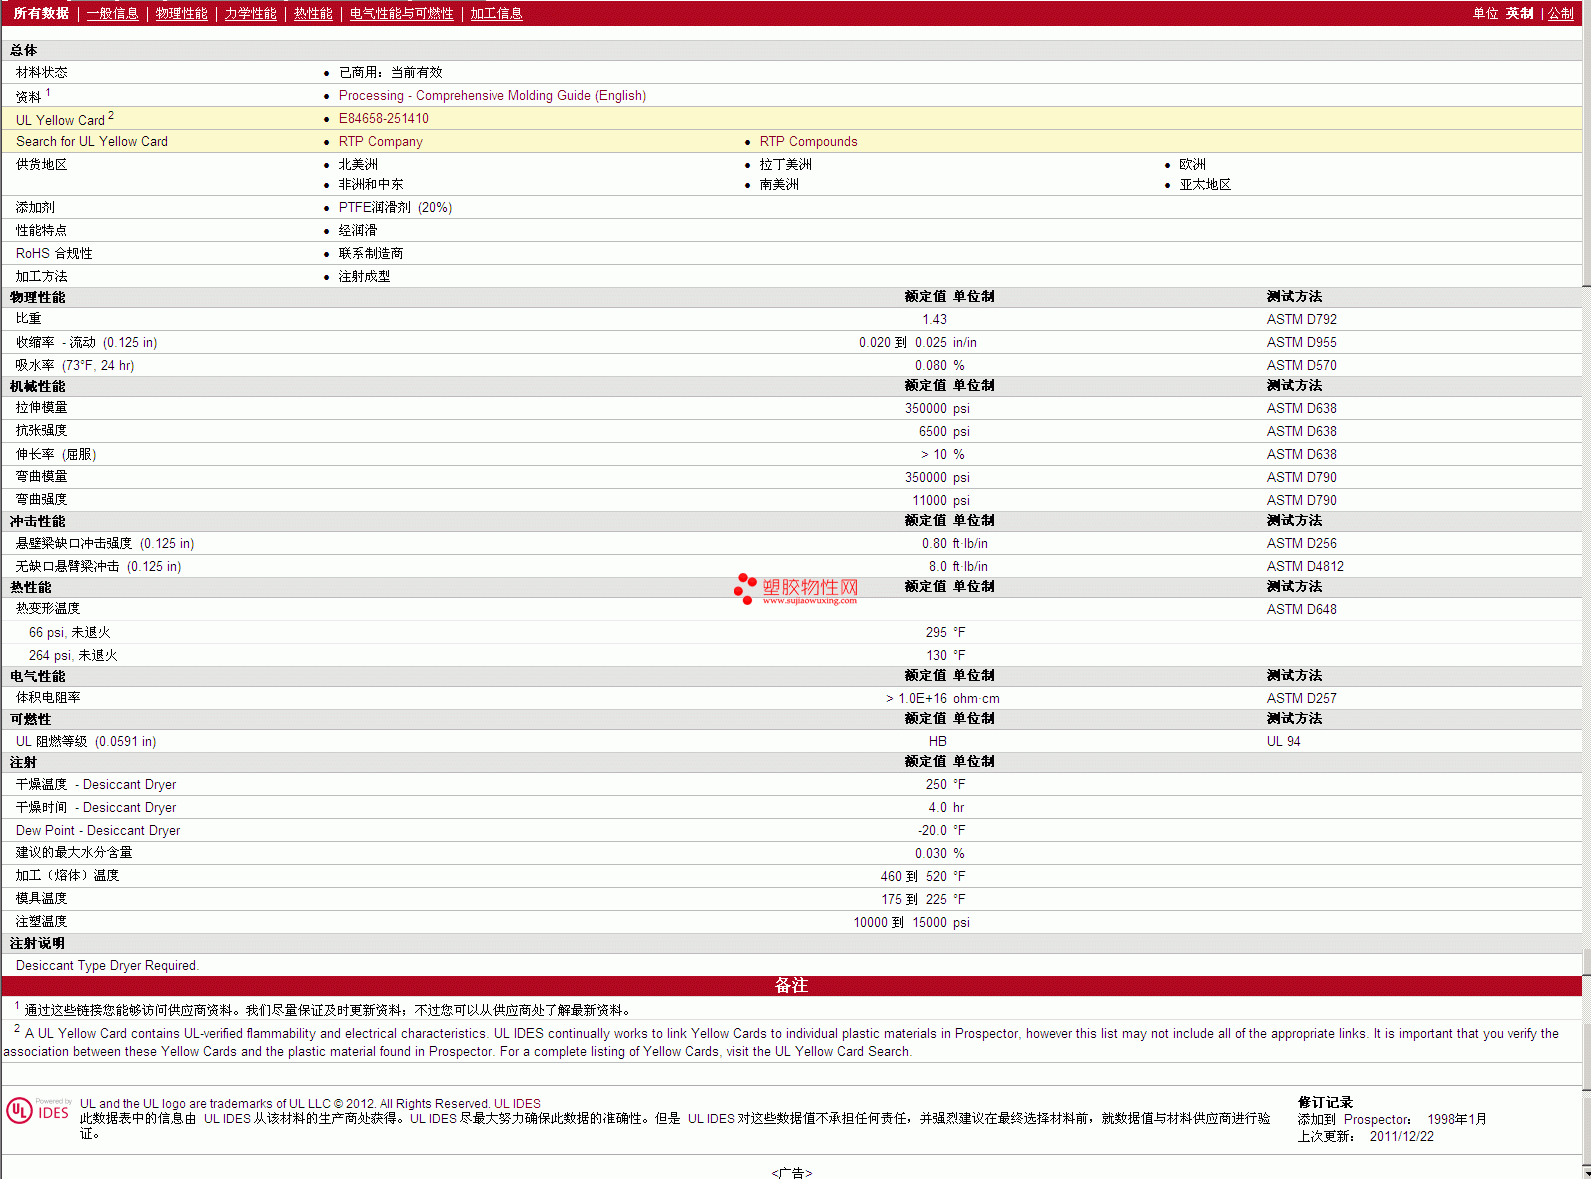1591x1179 pixels.
Task: Click the 亚太地区 region entry
Action: [x=1205, y=184]
